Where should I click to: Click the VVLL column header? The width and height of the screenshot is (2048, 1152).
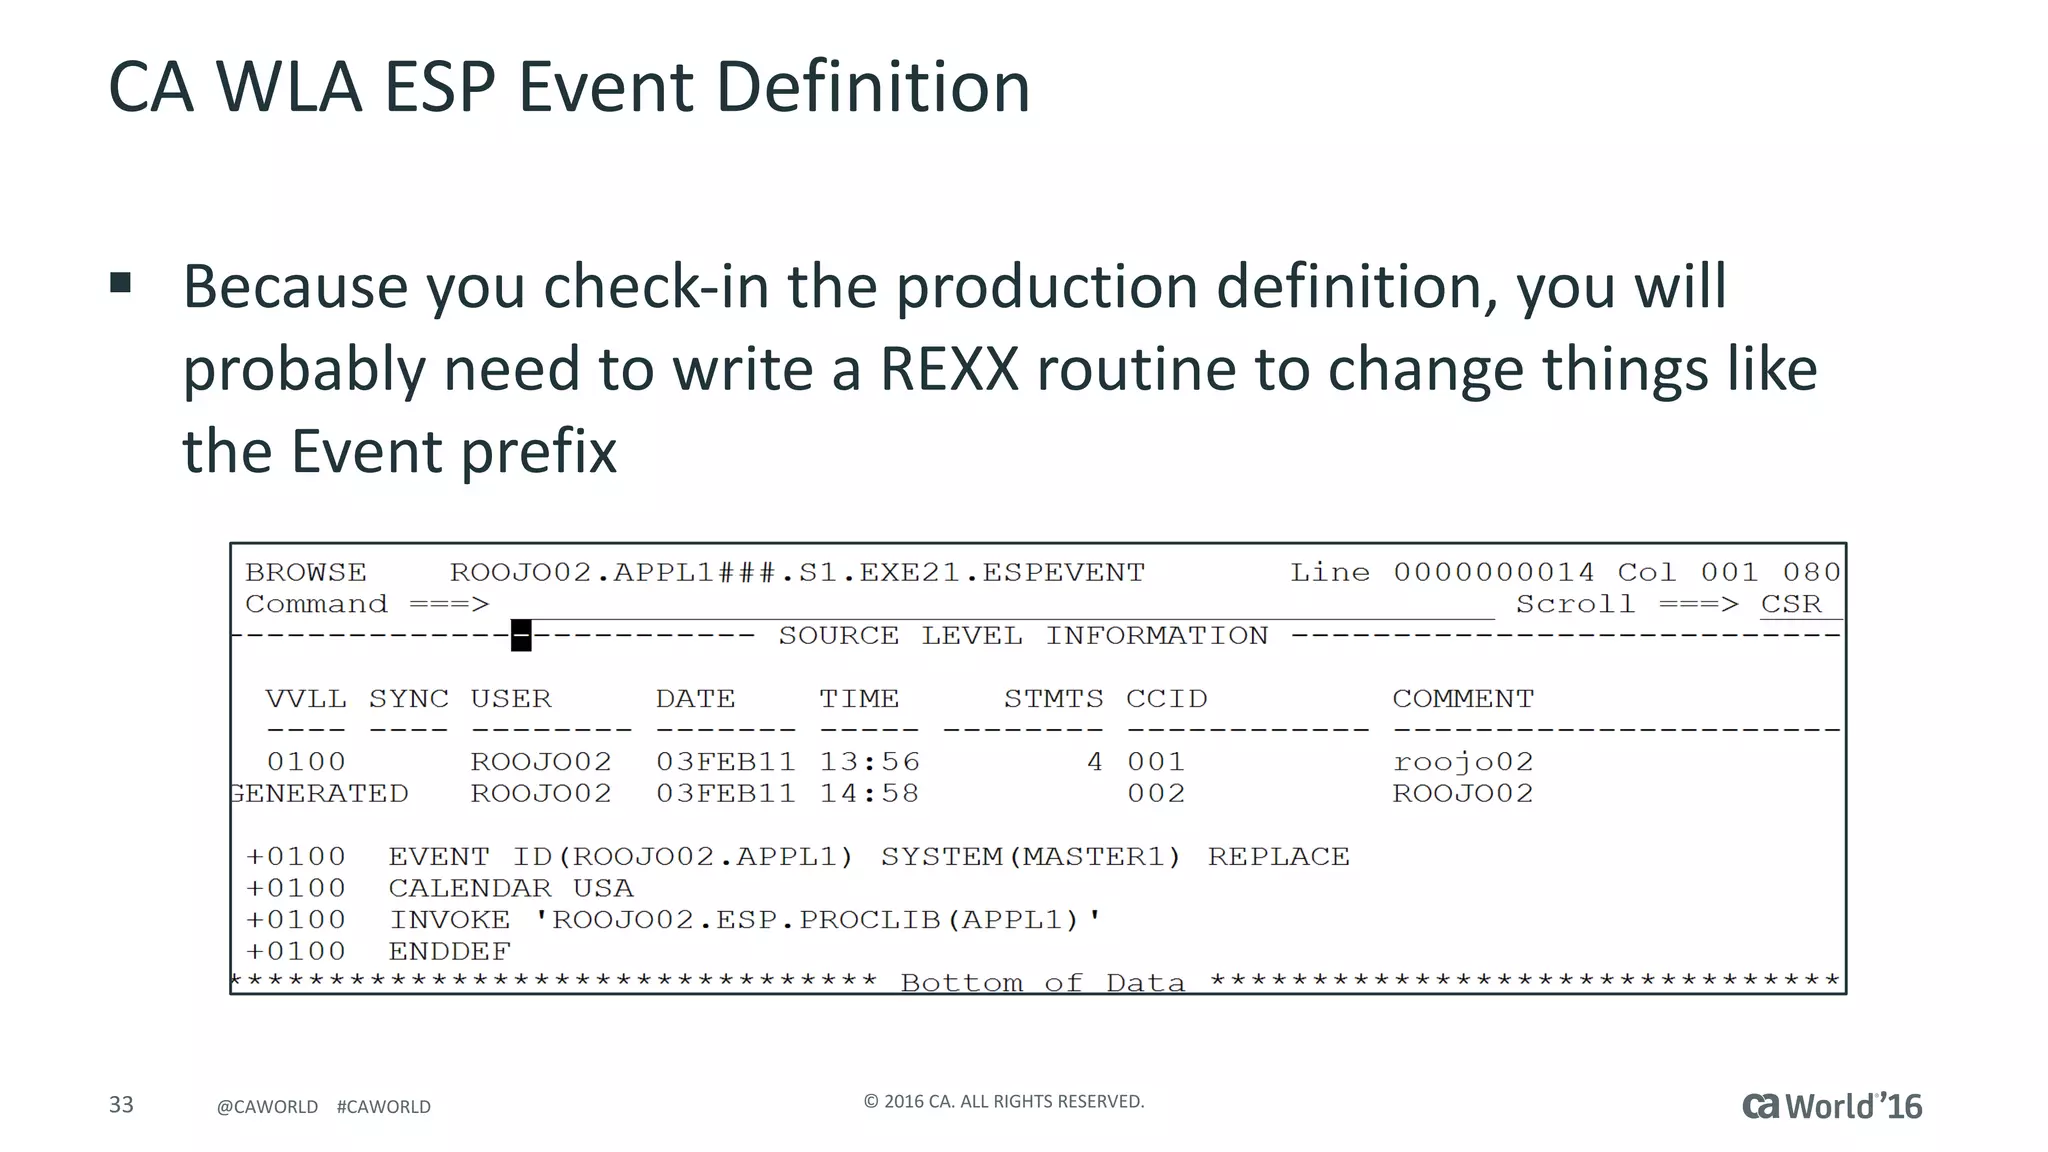pyautogui.click(x=306, y=699)
